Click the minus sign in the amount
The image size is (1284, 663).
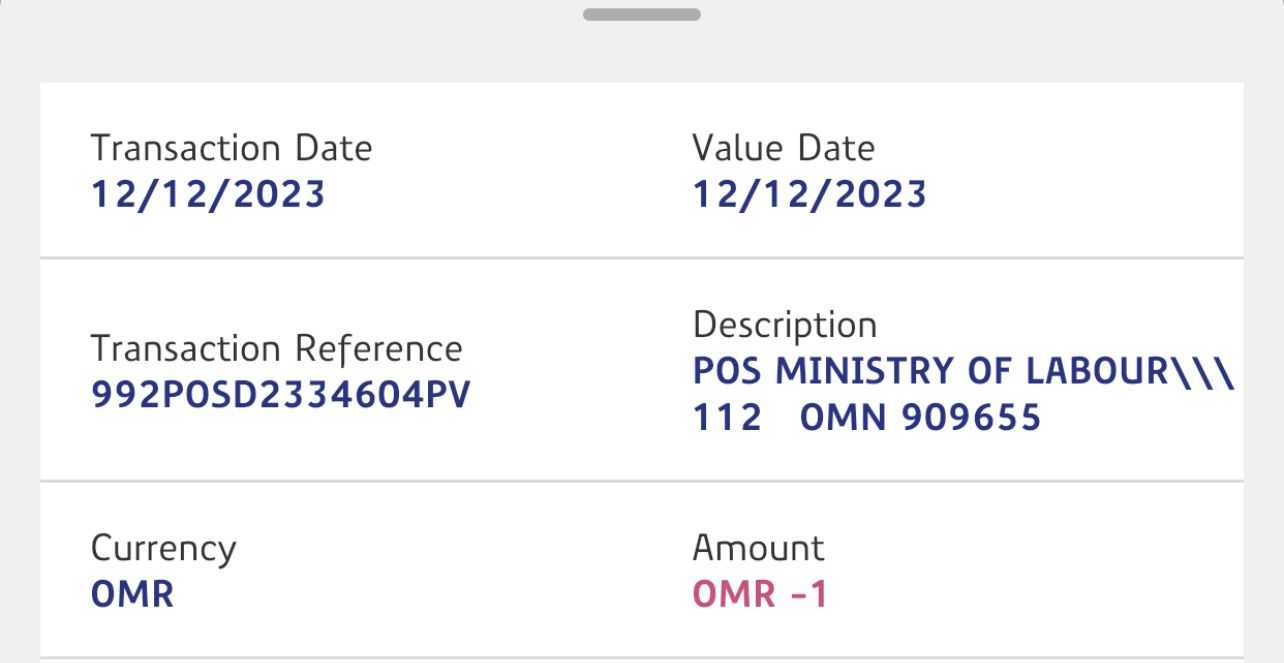pyautogui.click(x=798, y=596)
